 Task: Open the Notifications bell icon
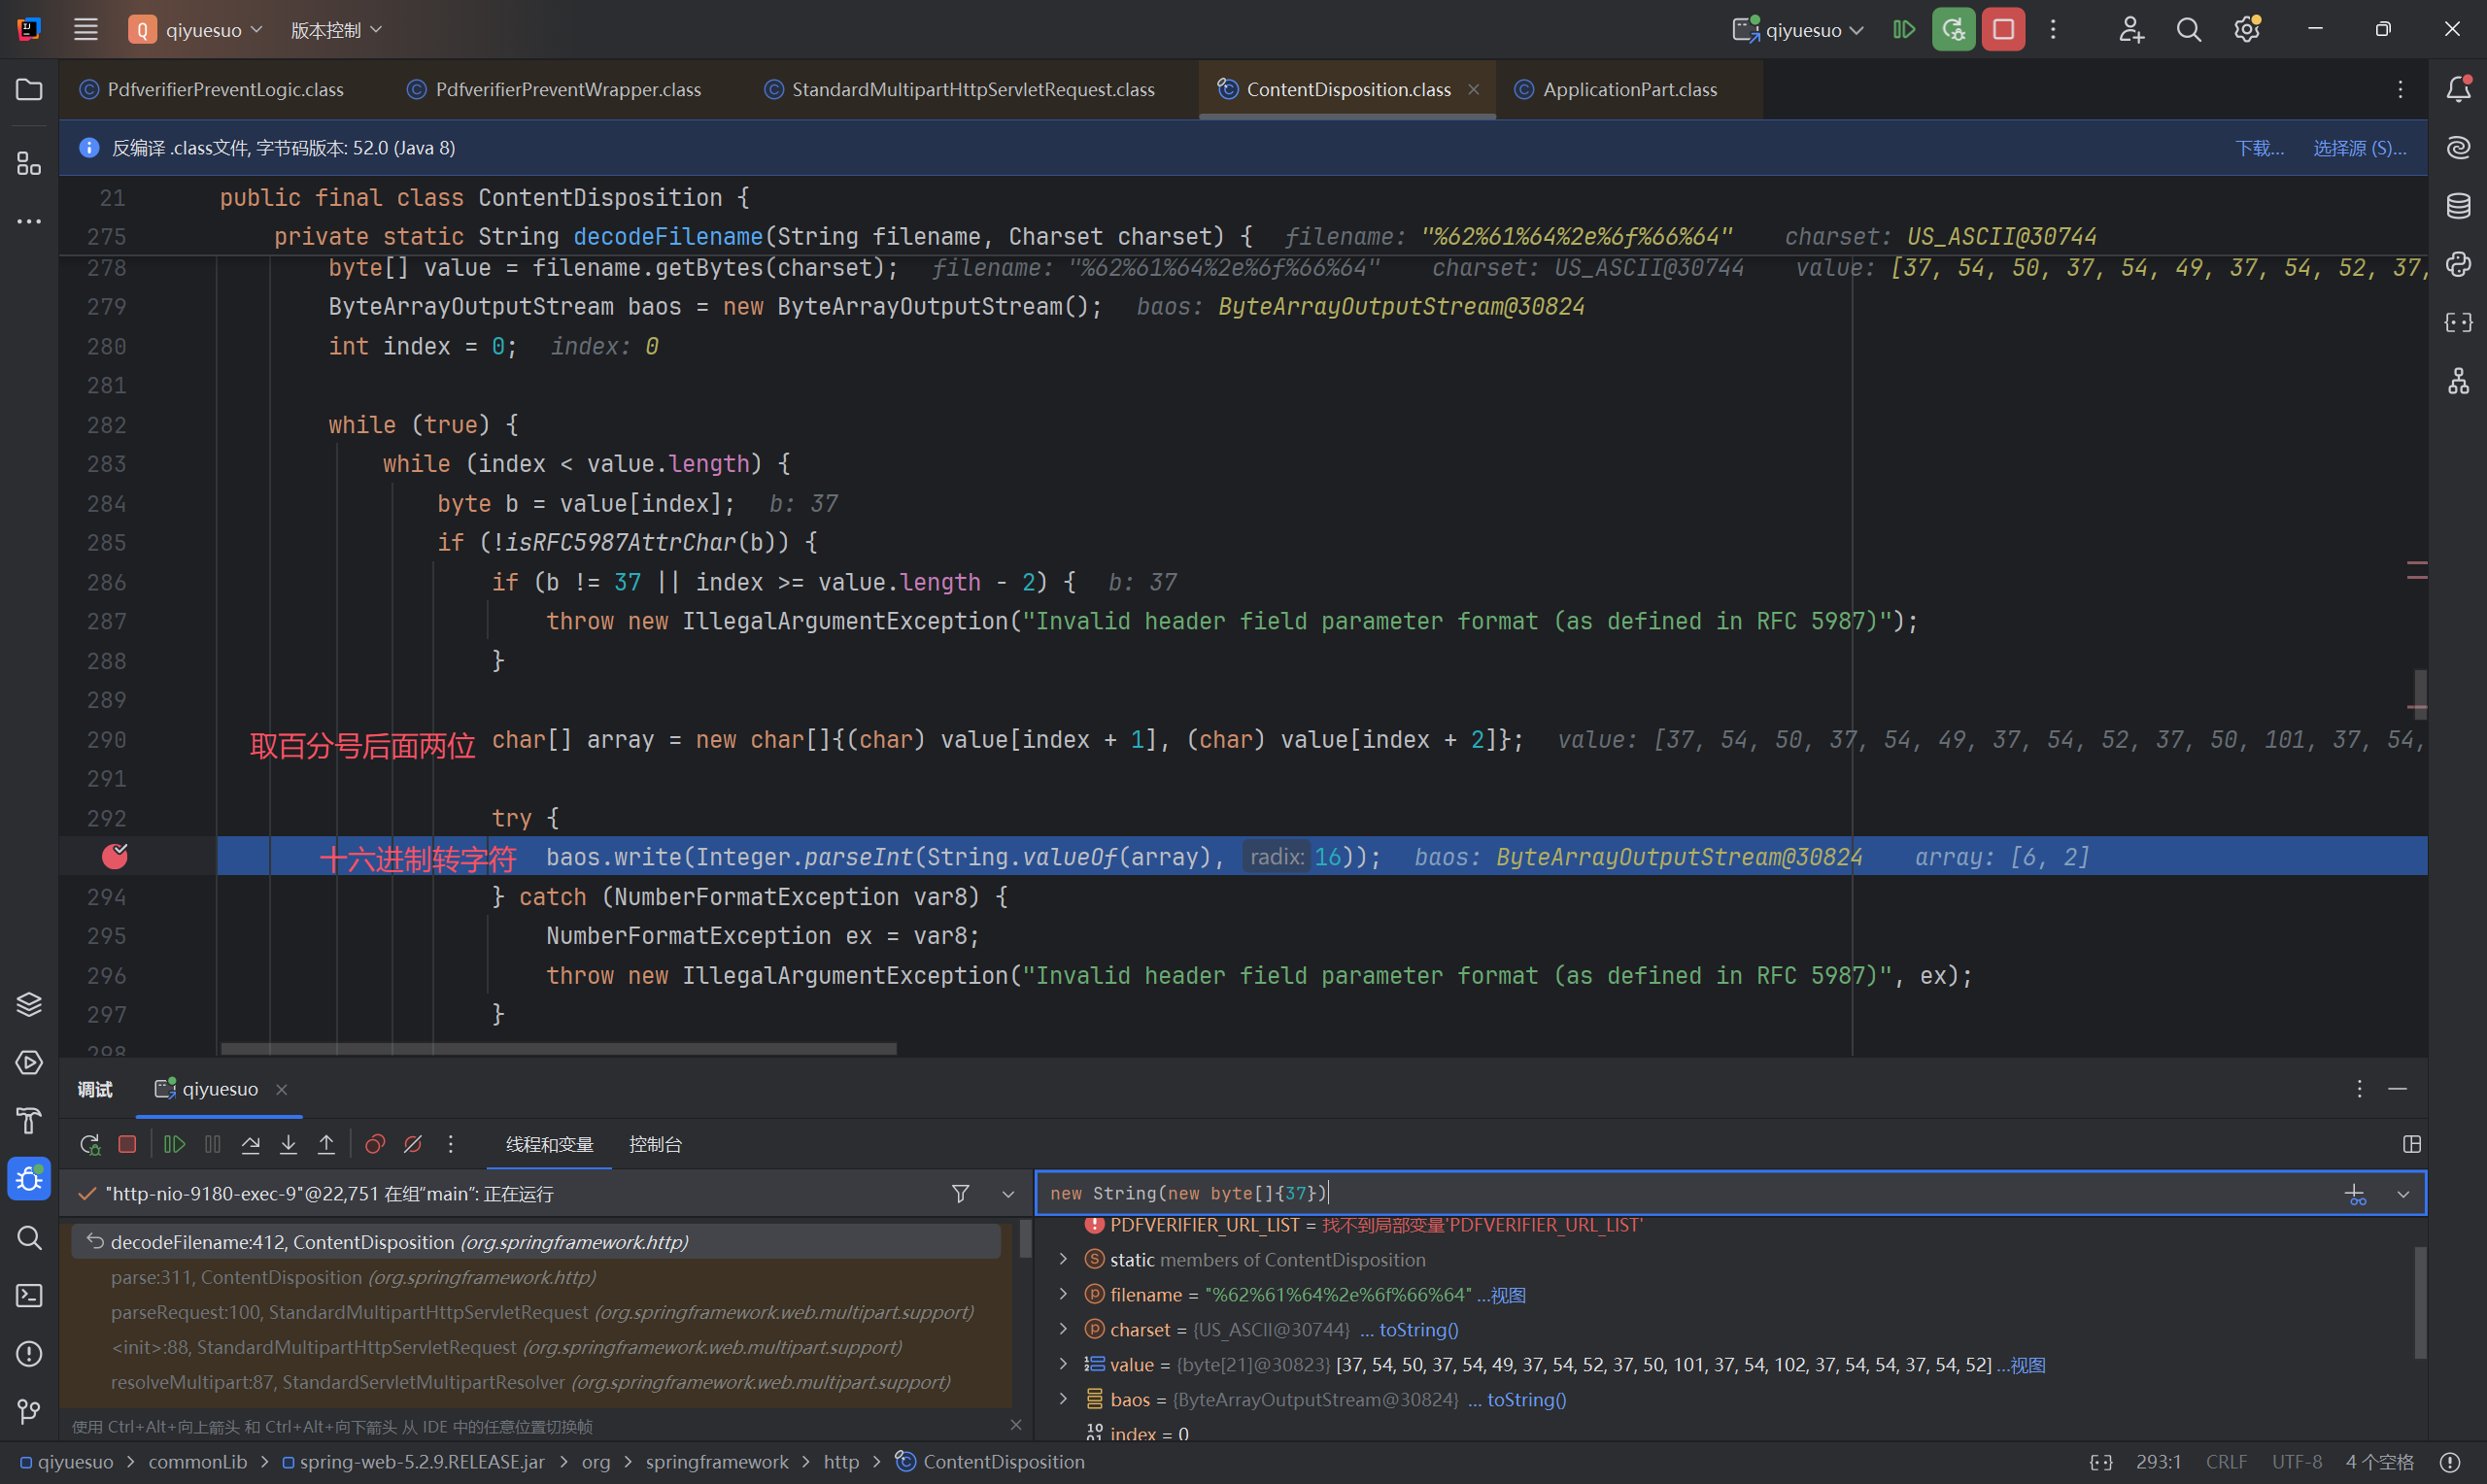pos(2458,90)
